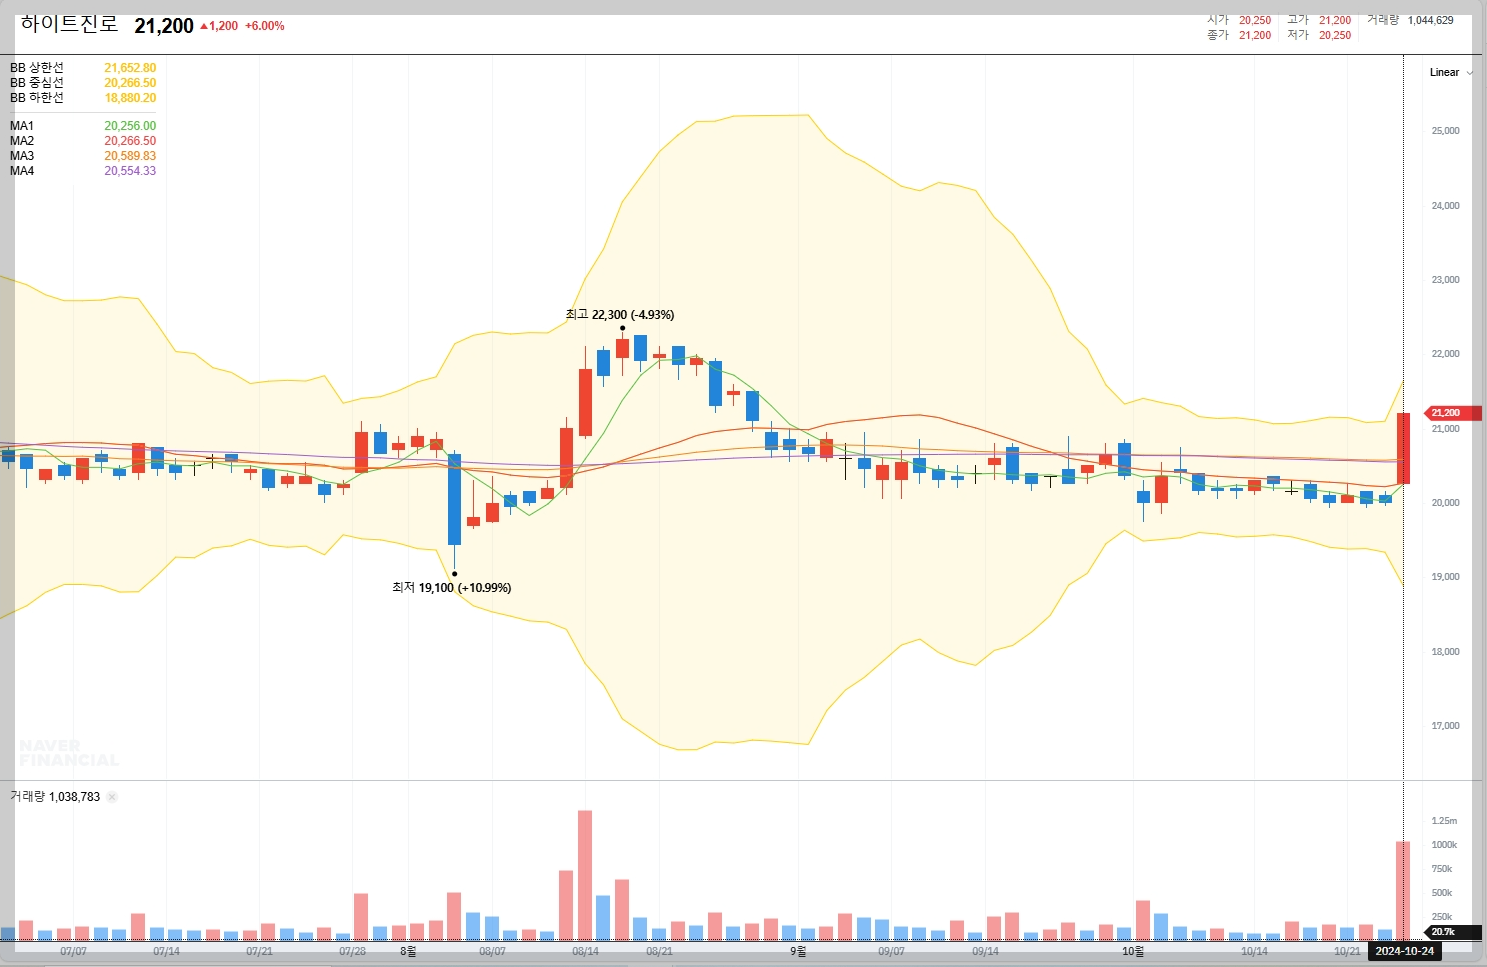Screen dimensions: 1487x967
Task: Click the BB lower value 18,880.20
Action: pyautogui.click(x=130, y=98)
